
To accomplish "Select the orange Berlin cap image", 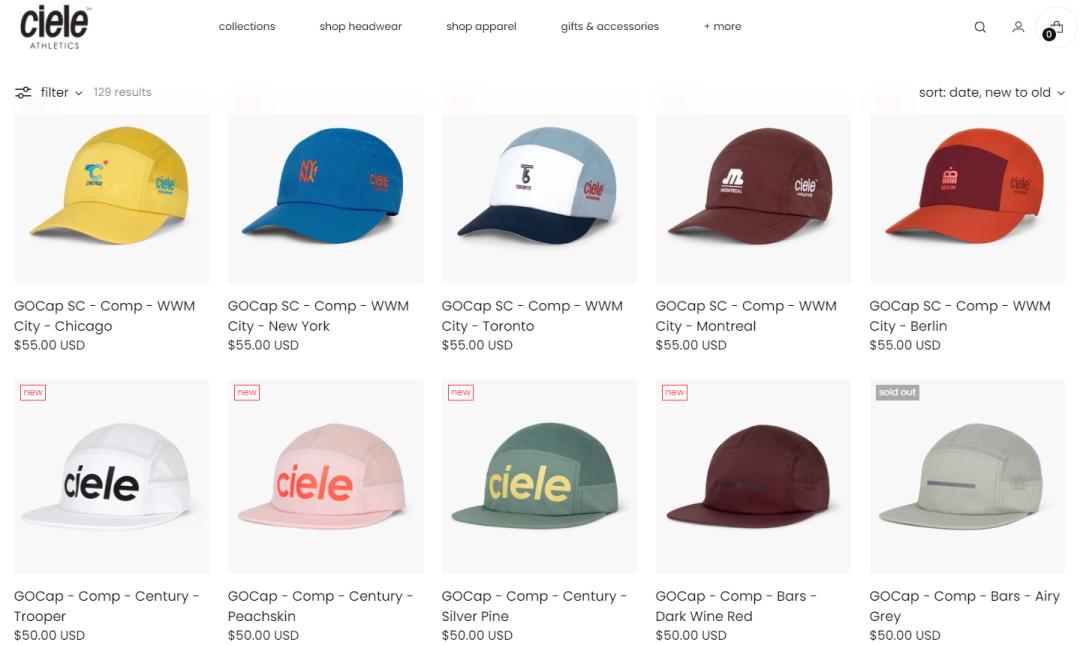I will [967, 198].
